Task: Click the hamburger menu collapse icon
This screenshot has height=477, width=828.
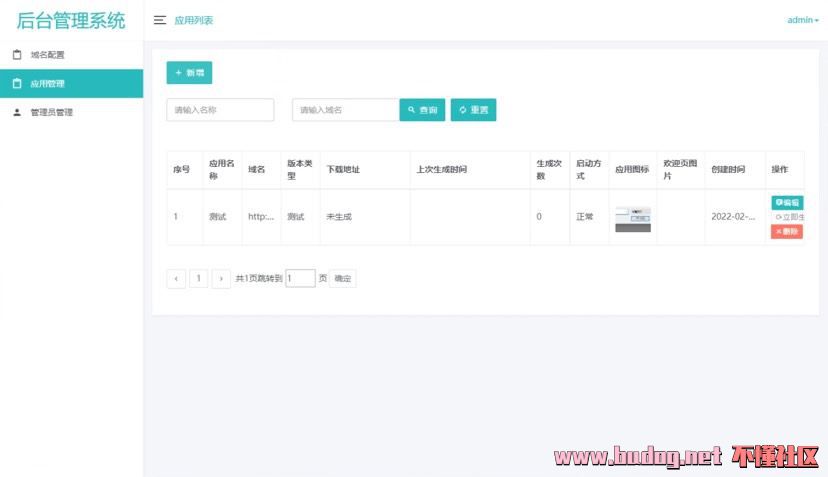Action: pyautogui.click(x=160, y=20)
